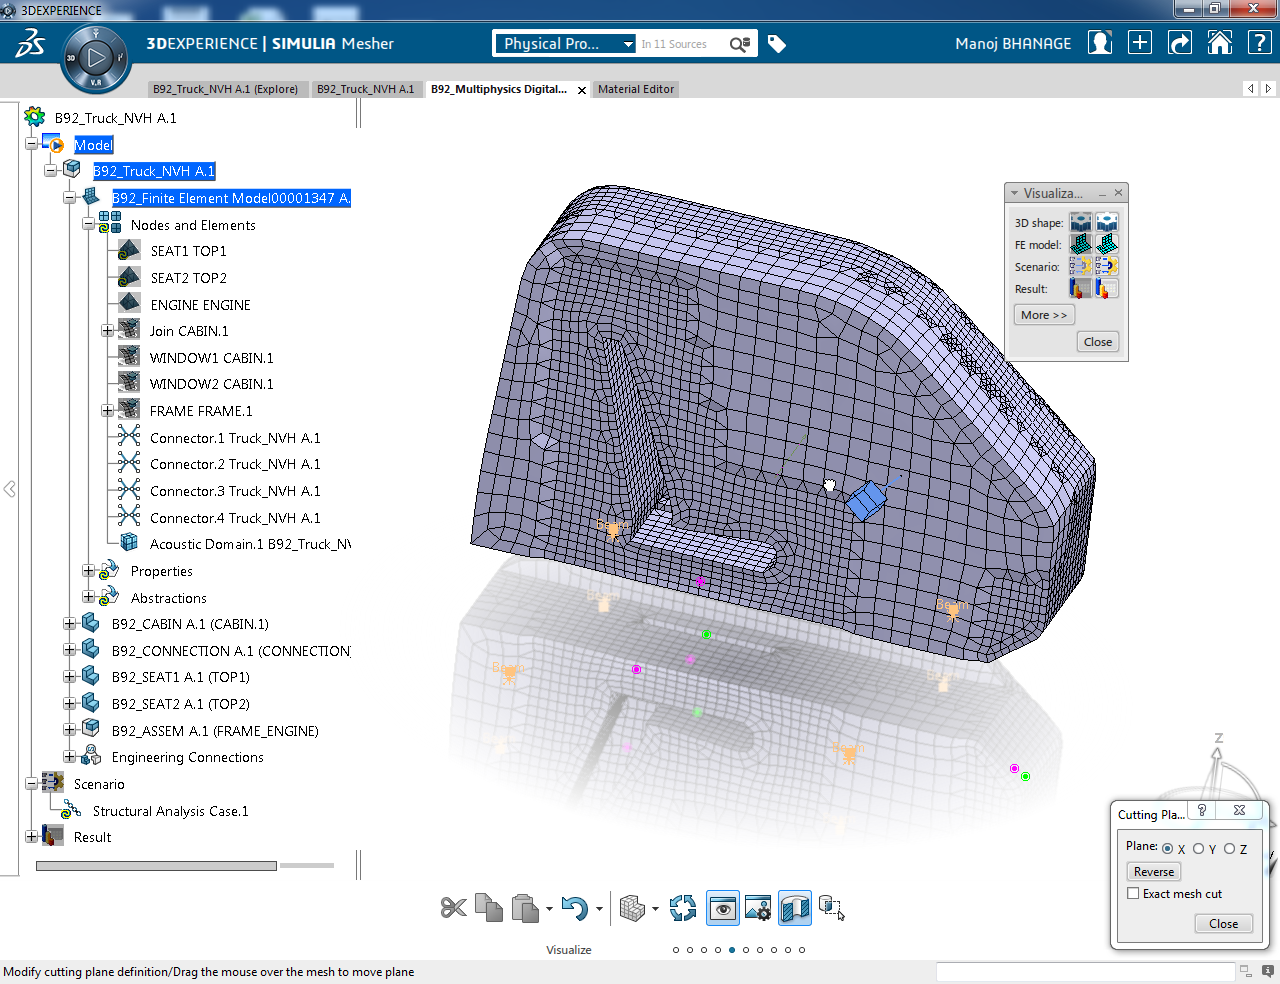1280x984 pixels.
Task: Click the left panel collapse chevron
Action: (x=9, y=489)
